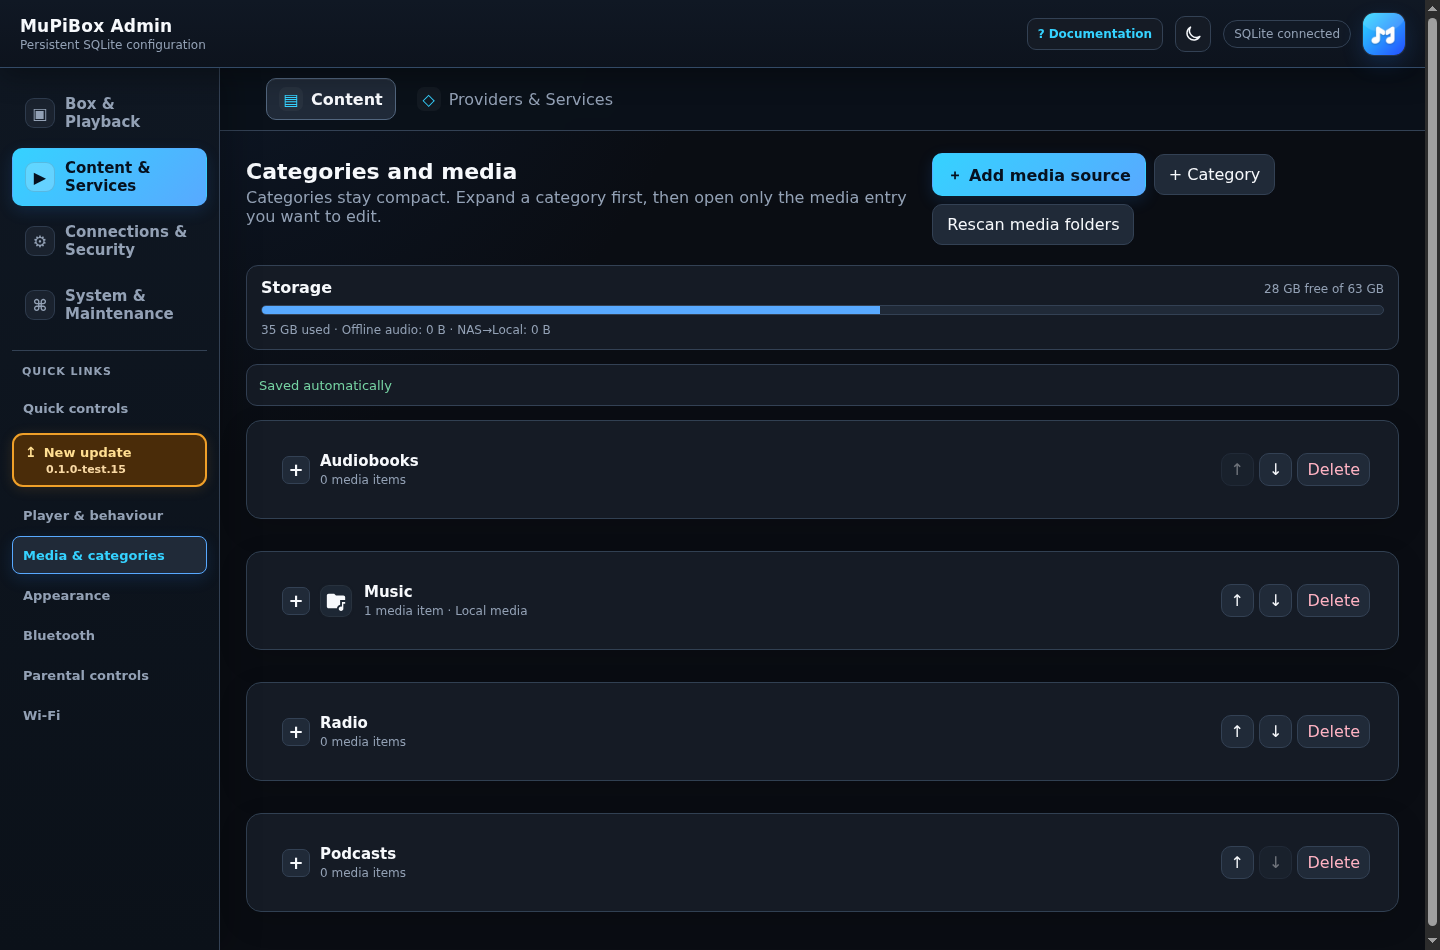Switch to the Content tab

coord(331,99)
